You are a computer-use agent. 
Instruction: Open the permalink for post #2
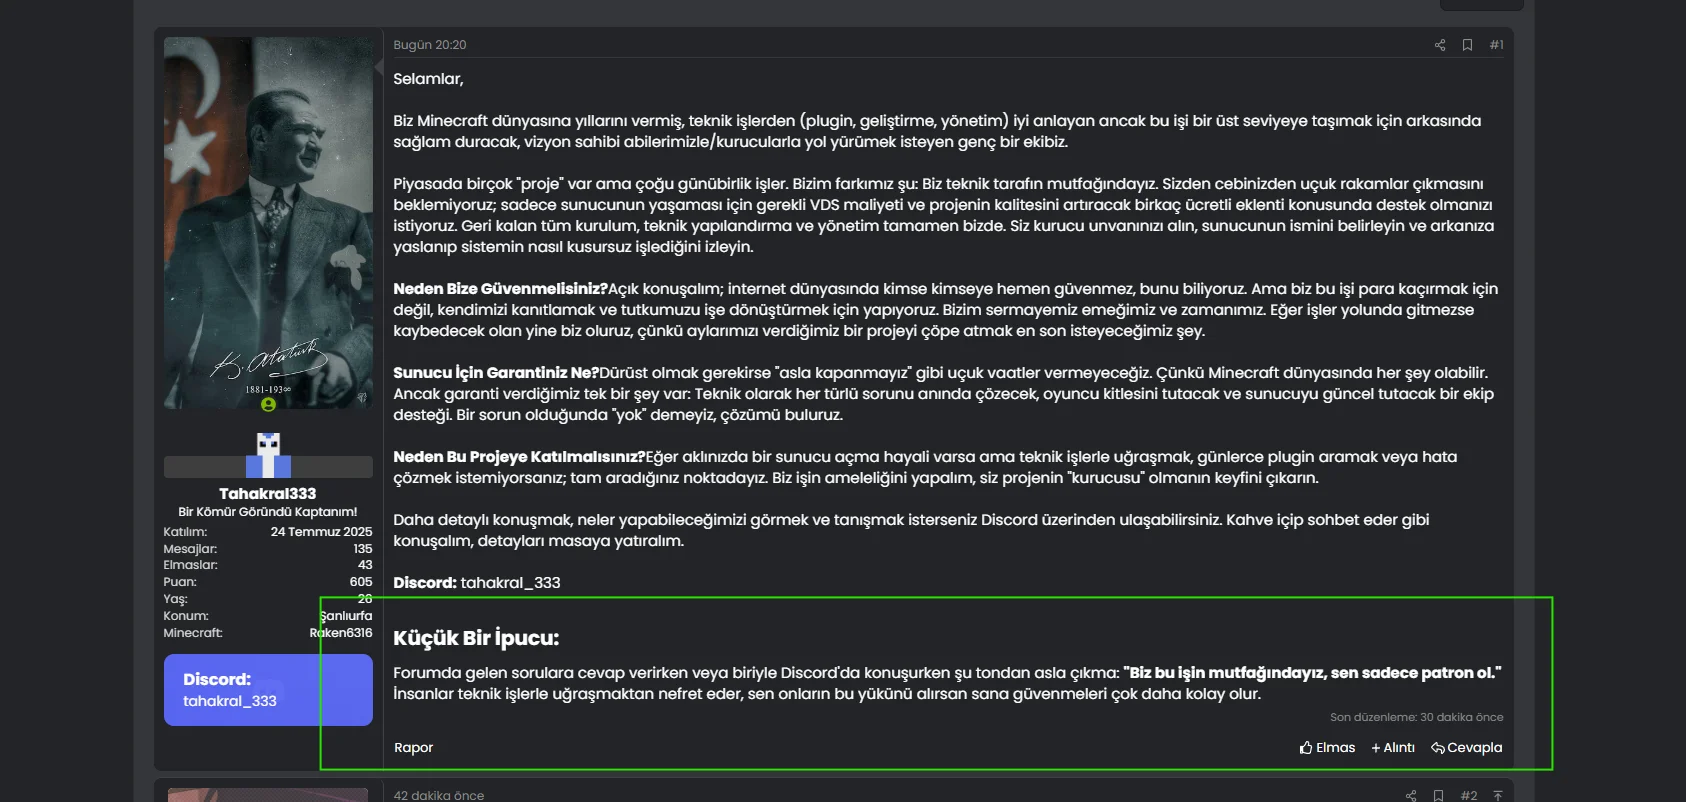[x=1469, y=796]
